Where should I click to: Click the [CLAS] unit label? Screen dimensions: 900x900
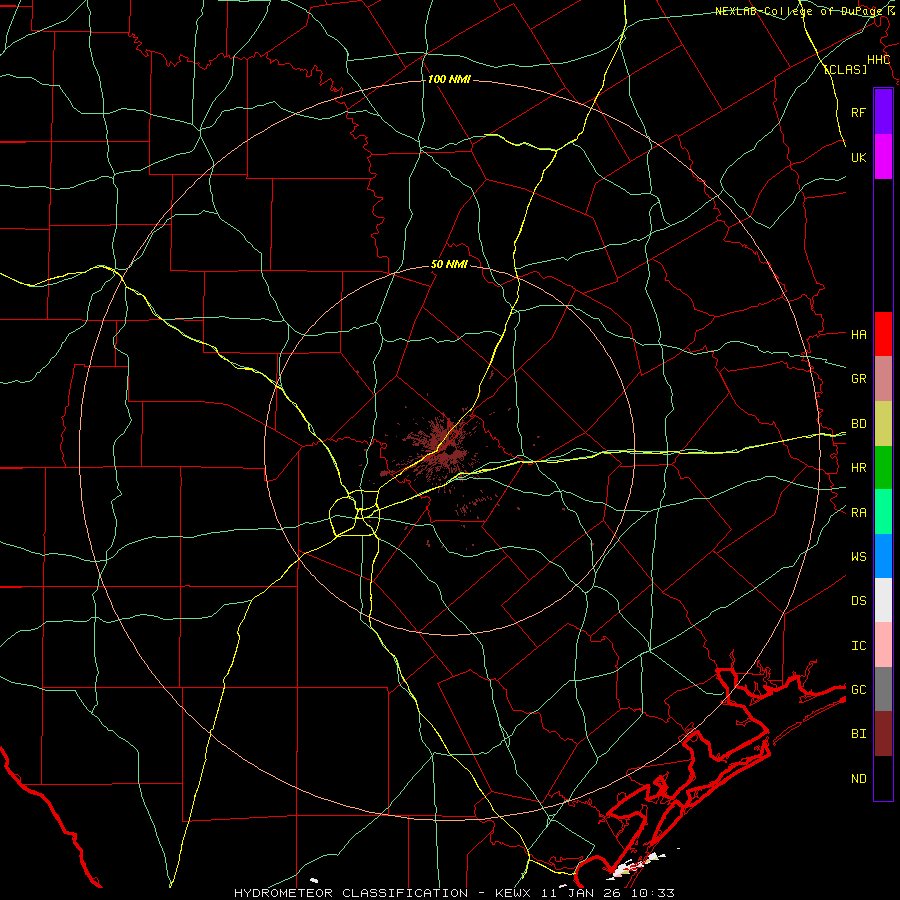[x=845, y=69]
